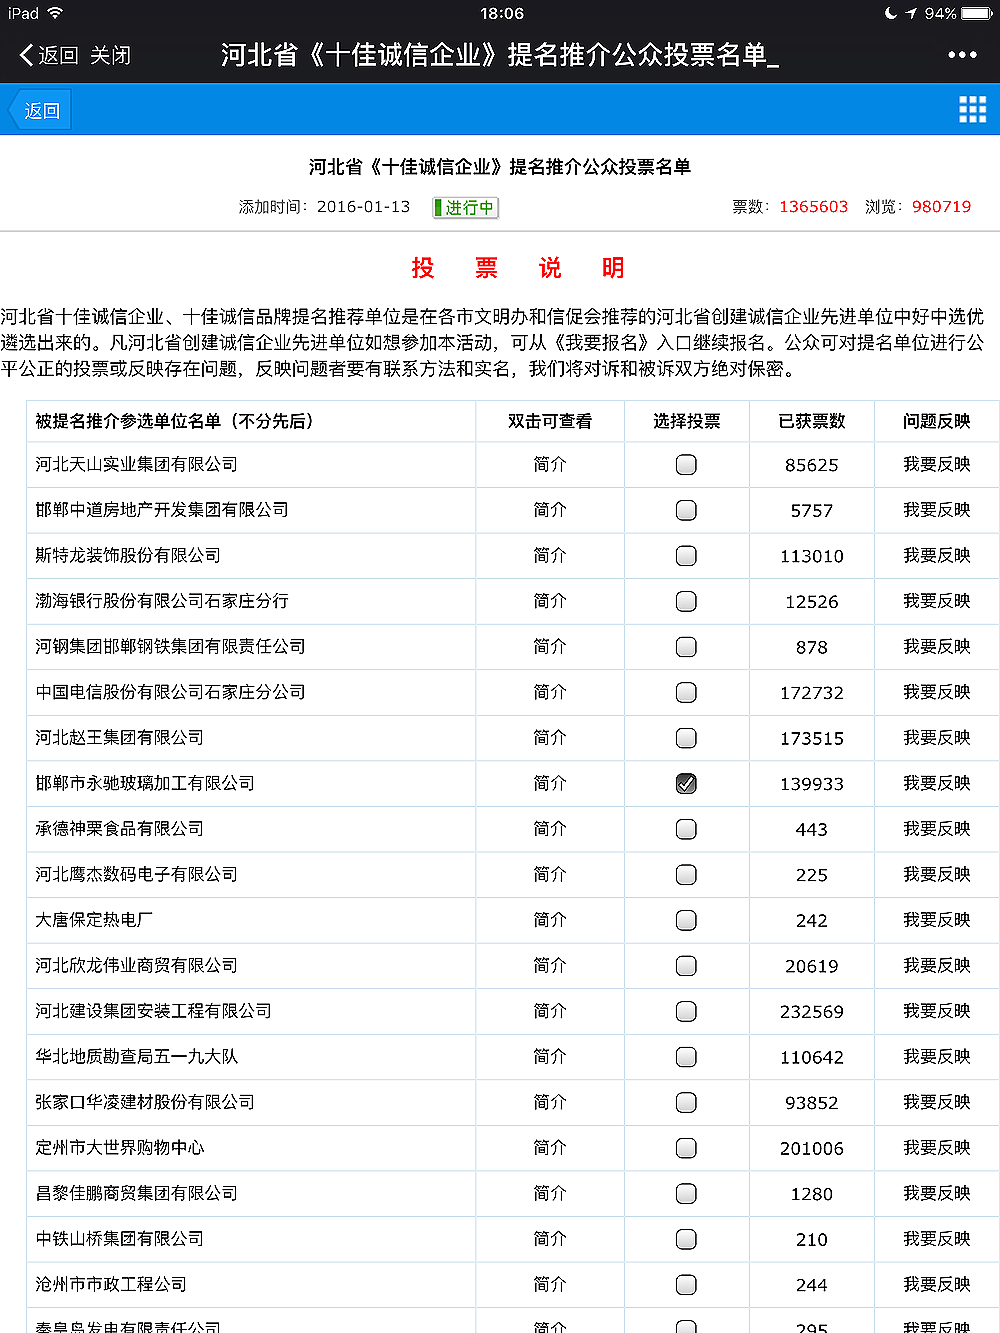
Task: View 简介 of 邯郸市永驰玻璃加工有限公司
Action: [x=550, y=783]
